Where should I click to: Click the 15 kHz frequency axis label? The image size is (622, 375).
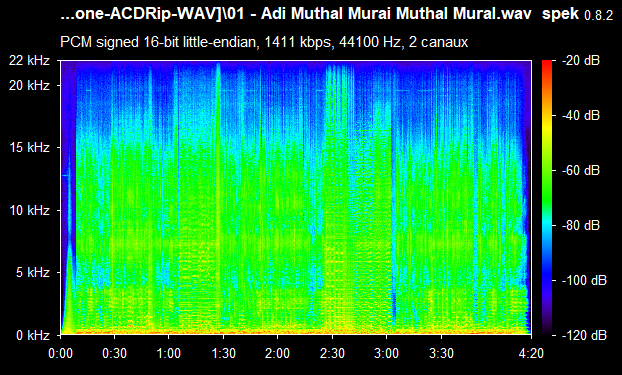point(30,148)
